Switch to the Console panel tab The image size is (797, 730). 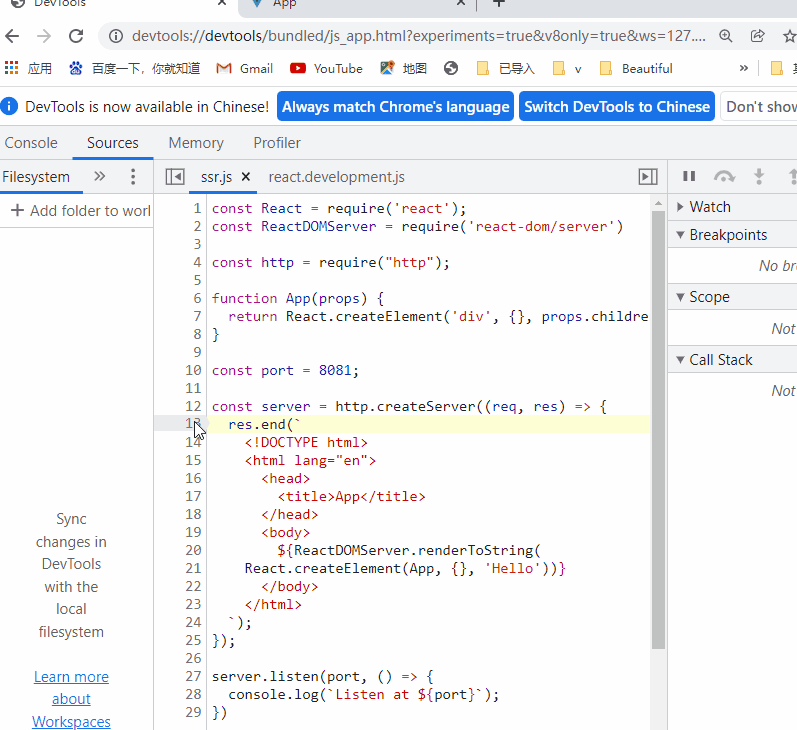31,143
